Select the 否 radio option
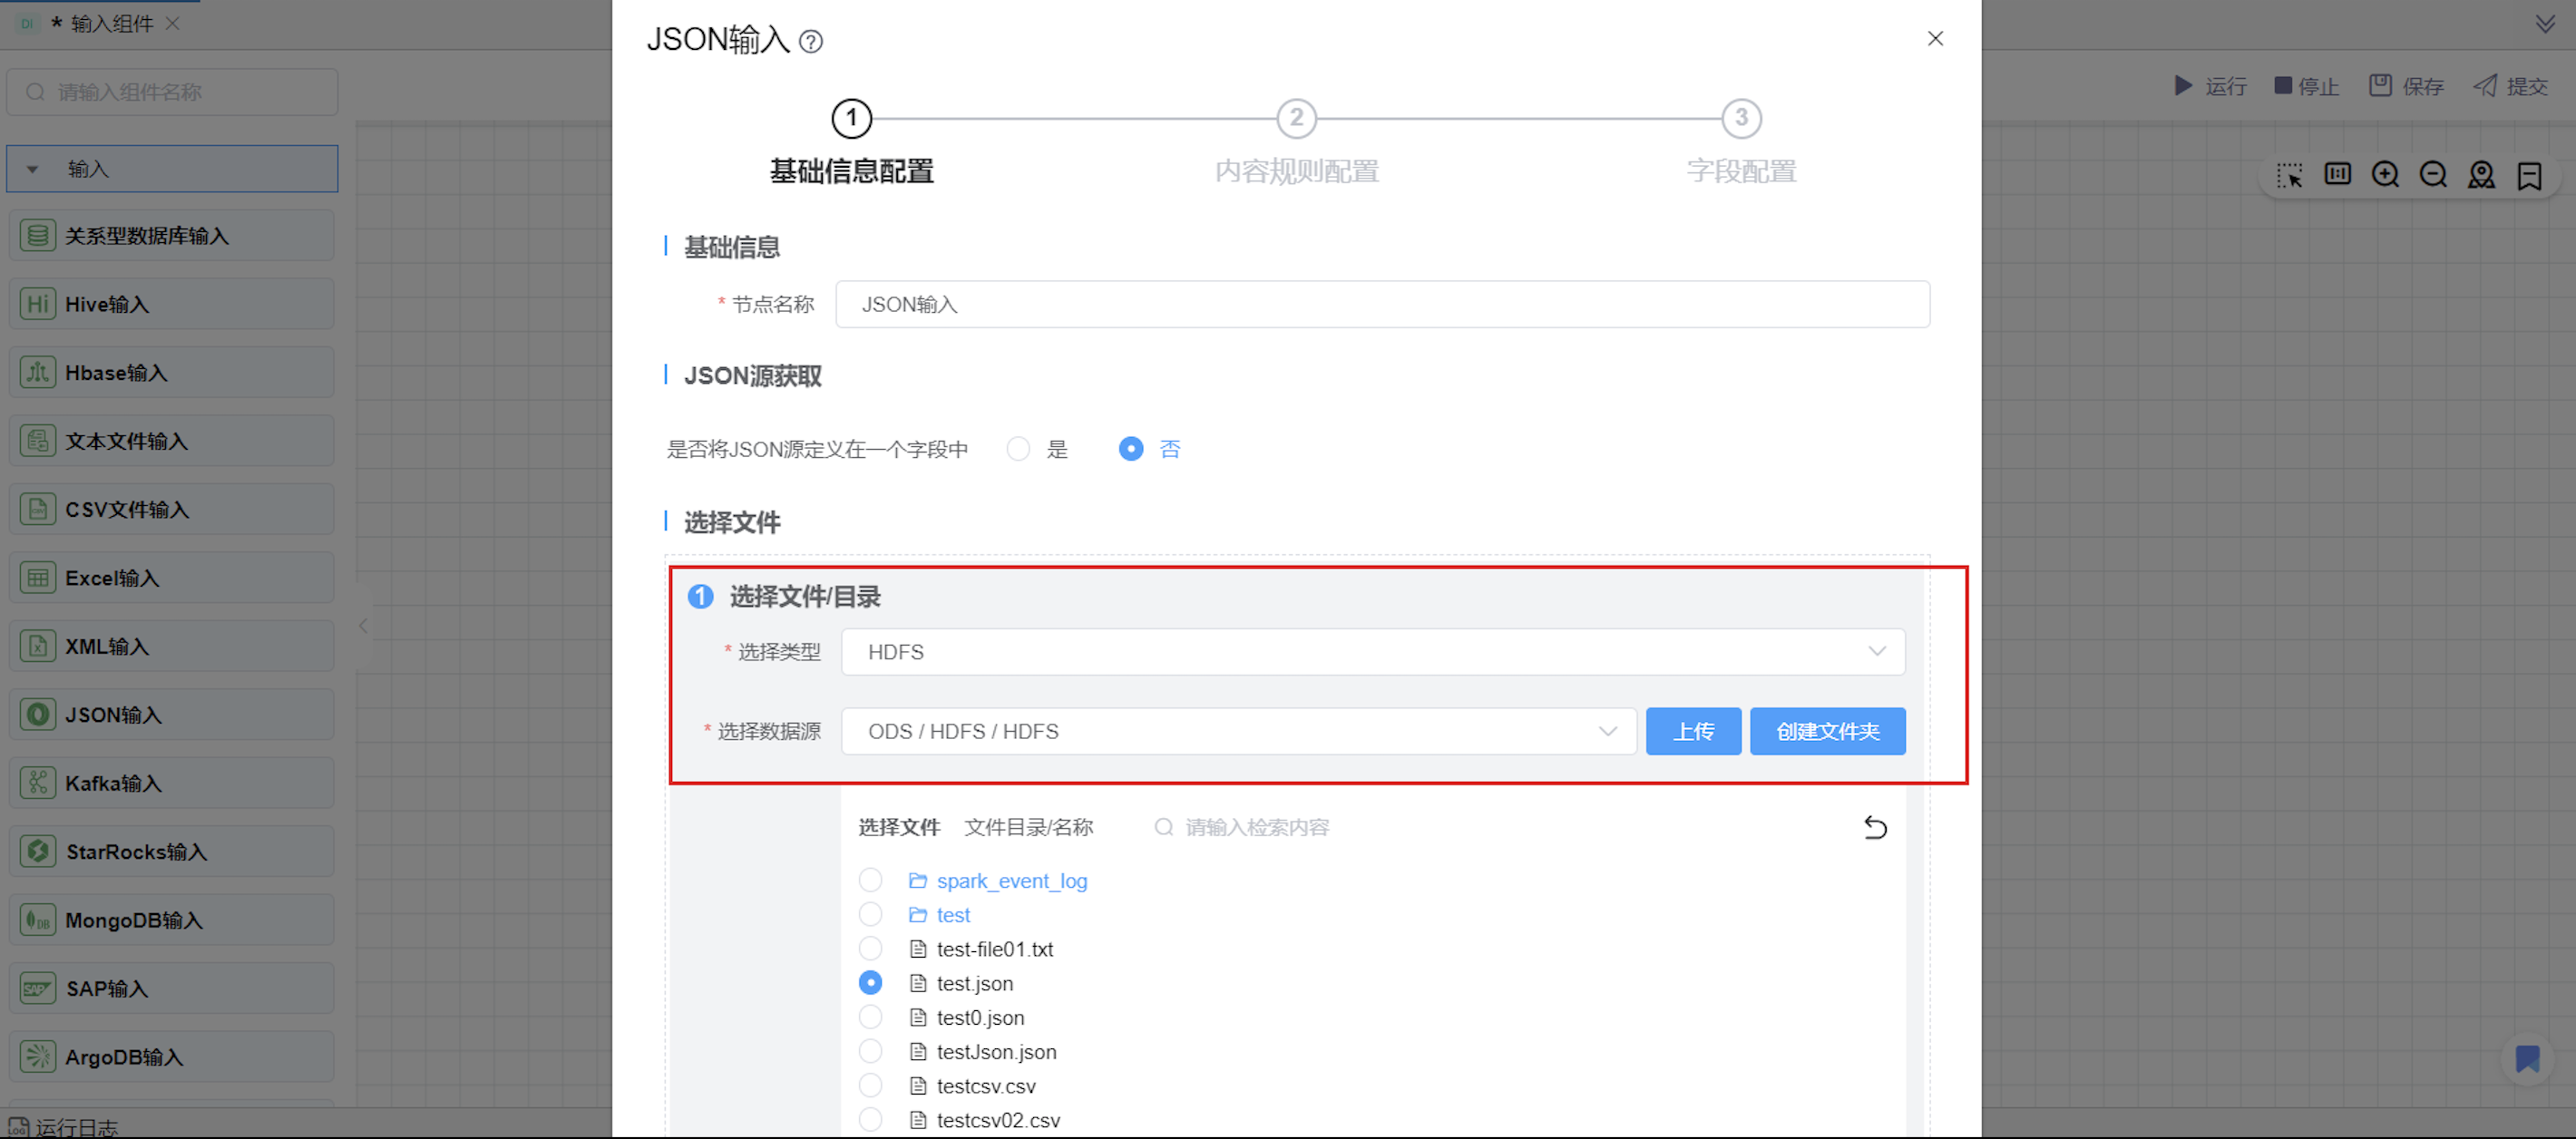This screenshot has width=2576, height=1139. click(1130, 449)
